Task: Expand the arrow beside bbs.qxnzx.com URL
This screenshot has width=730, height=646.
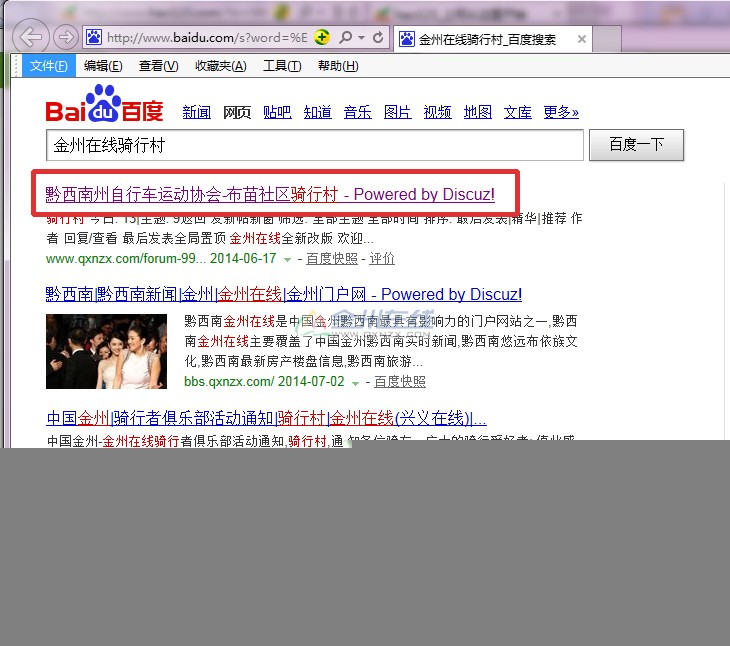Action: pyautogui.click(x=355, y=383)
